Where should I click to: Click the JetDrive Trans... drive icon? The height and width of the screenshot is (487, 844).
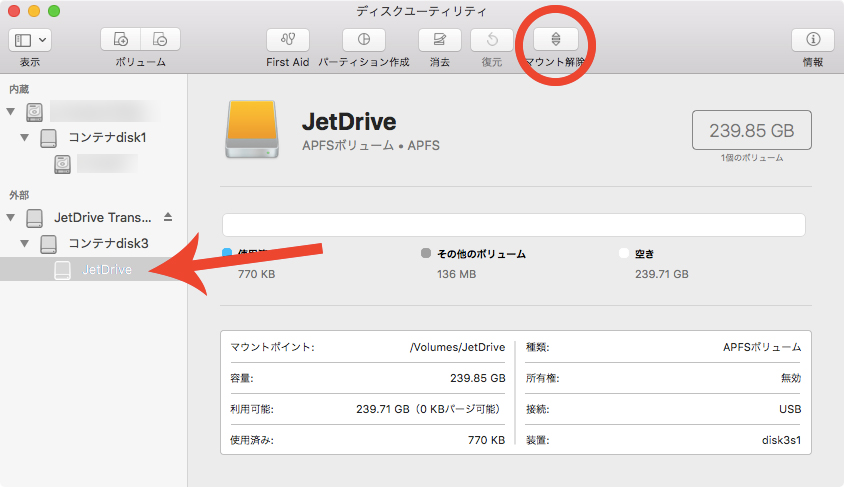click(x=34, y=218)
